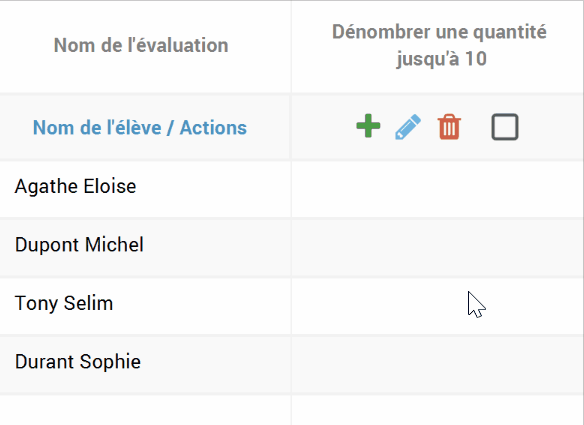Tick the checkbox beside the trash icon

coord(505,127)
